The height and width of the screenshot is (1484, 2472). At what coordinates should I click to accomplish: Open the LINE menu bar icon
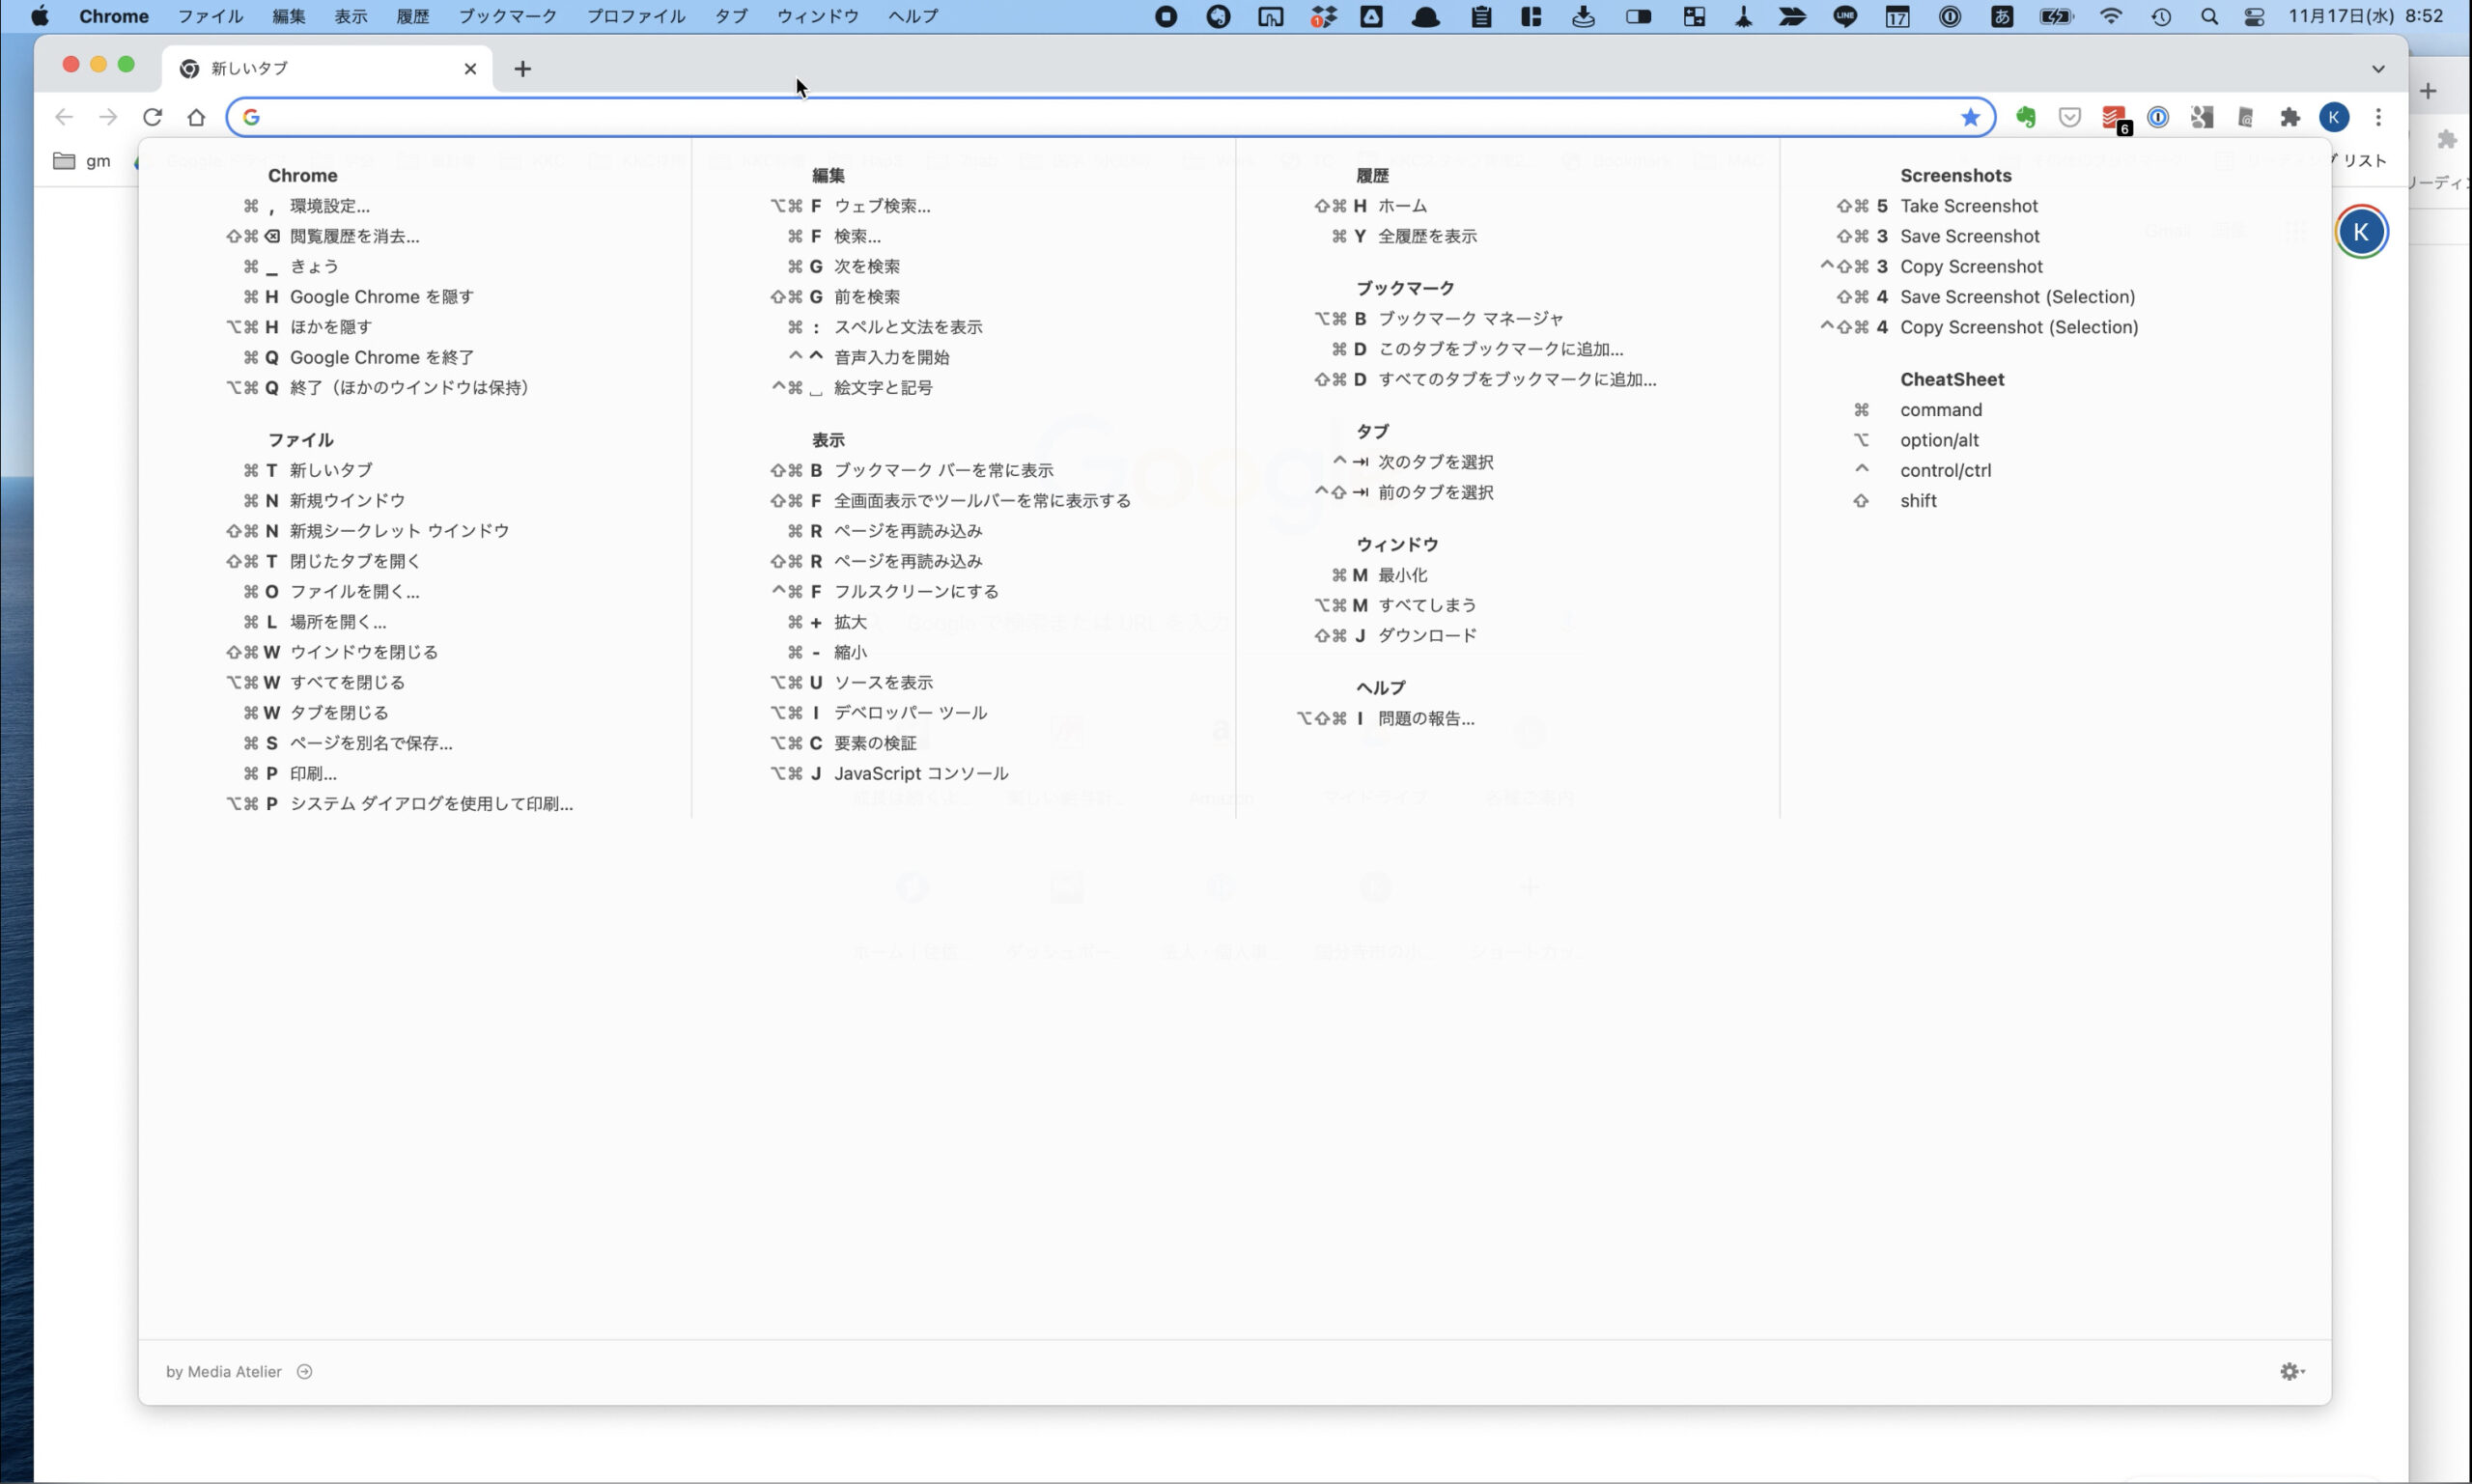[x=1845, y=16]
